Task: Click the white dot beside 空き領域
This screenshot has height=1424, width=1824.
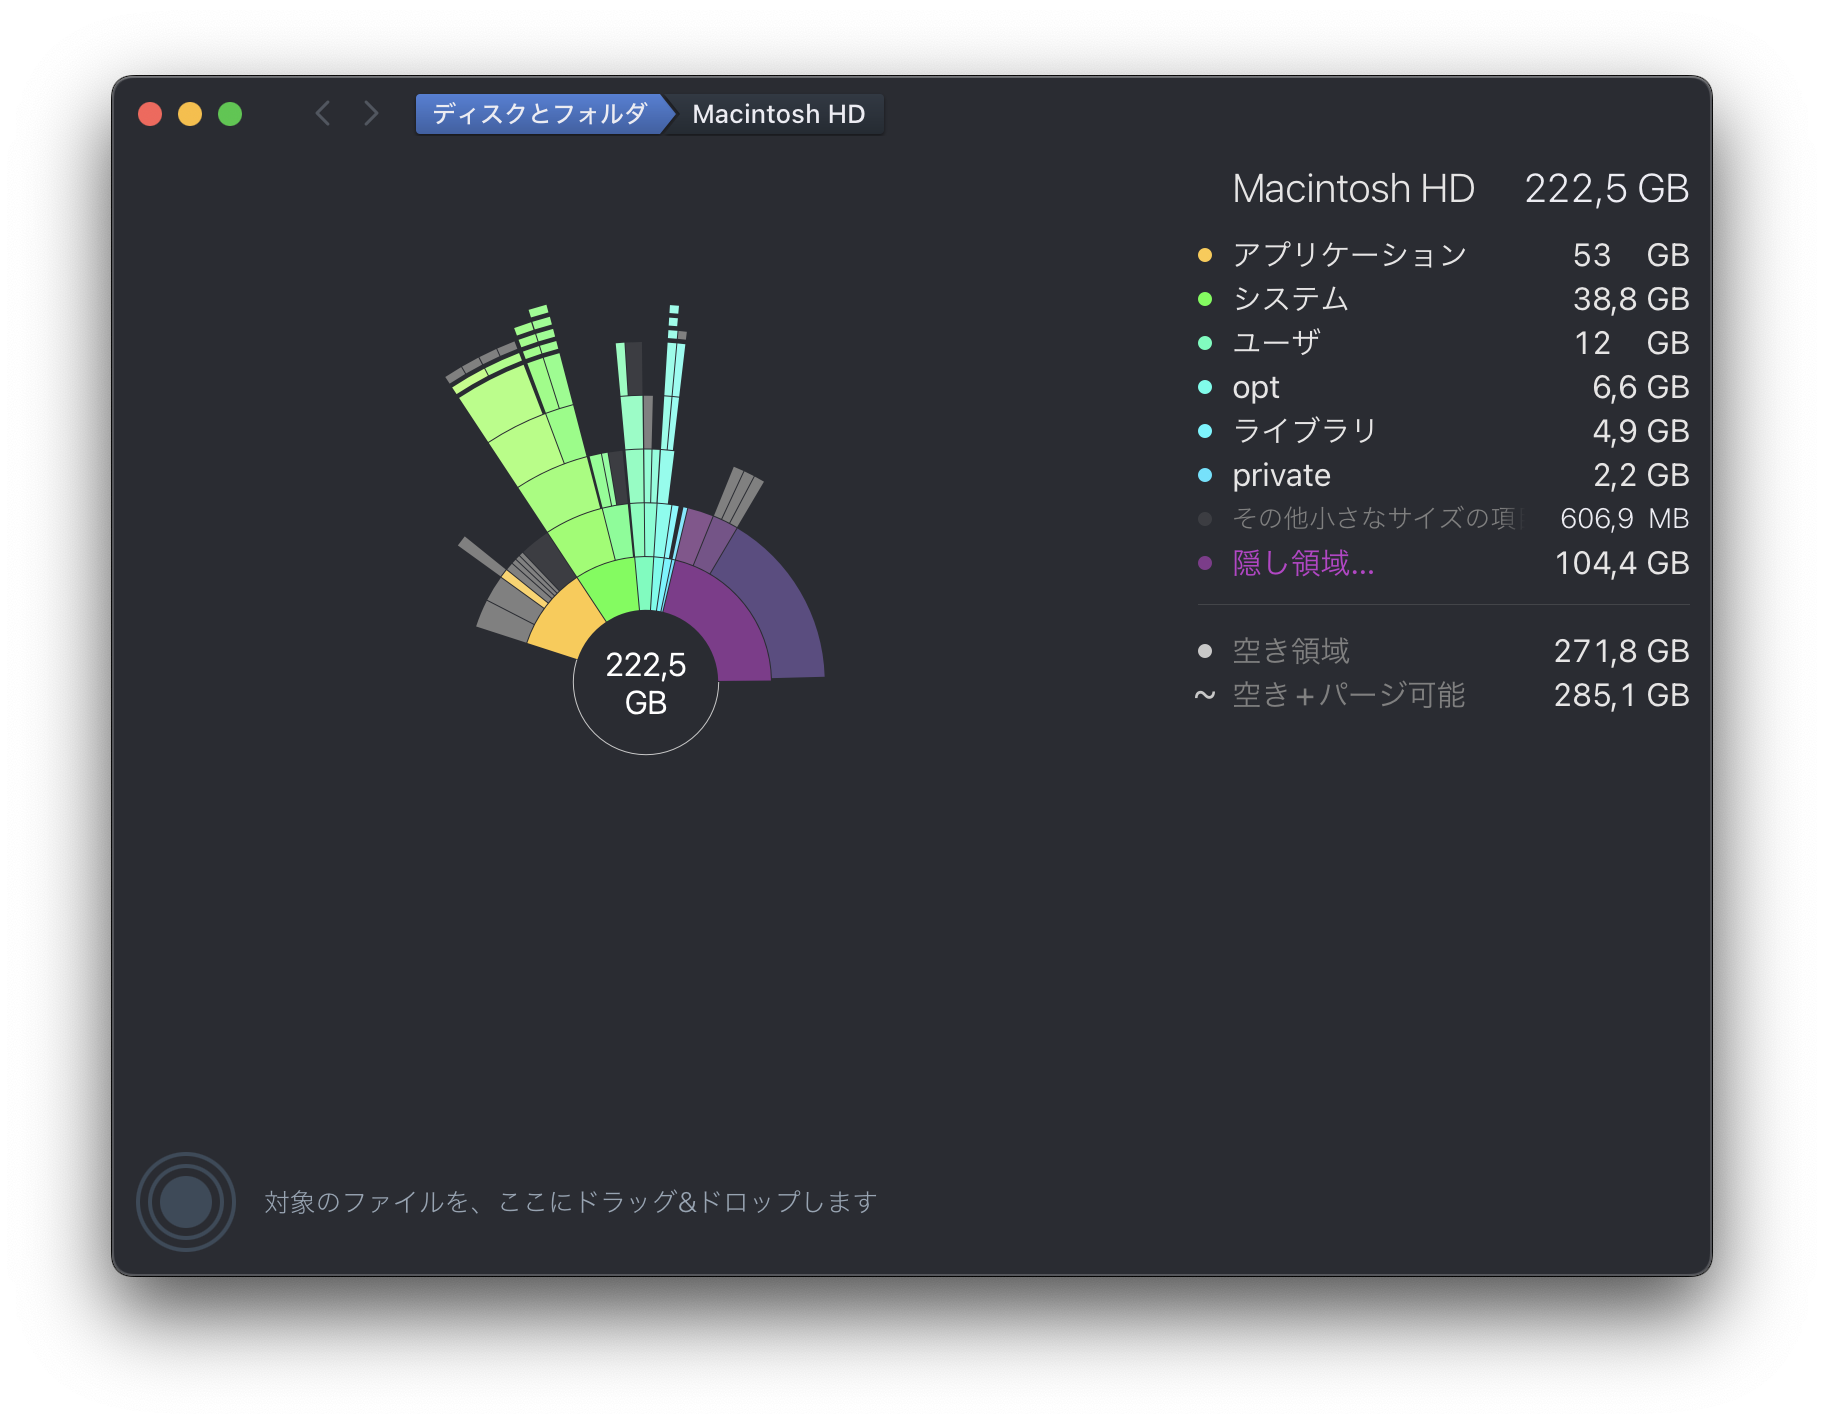Action: [x=1205, y=651]
